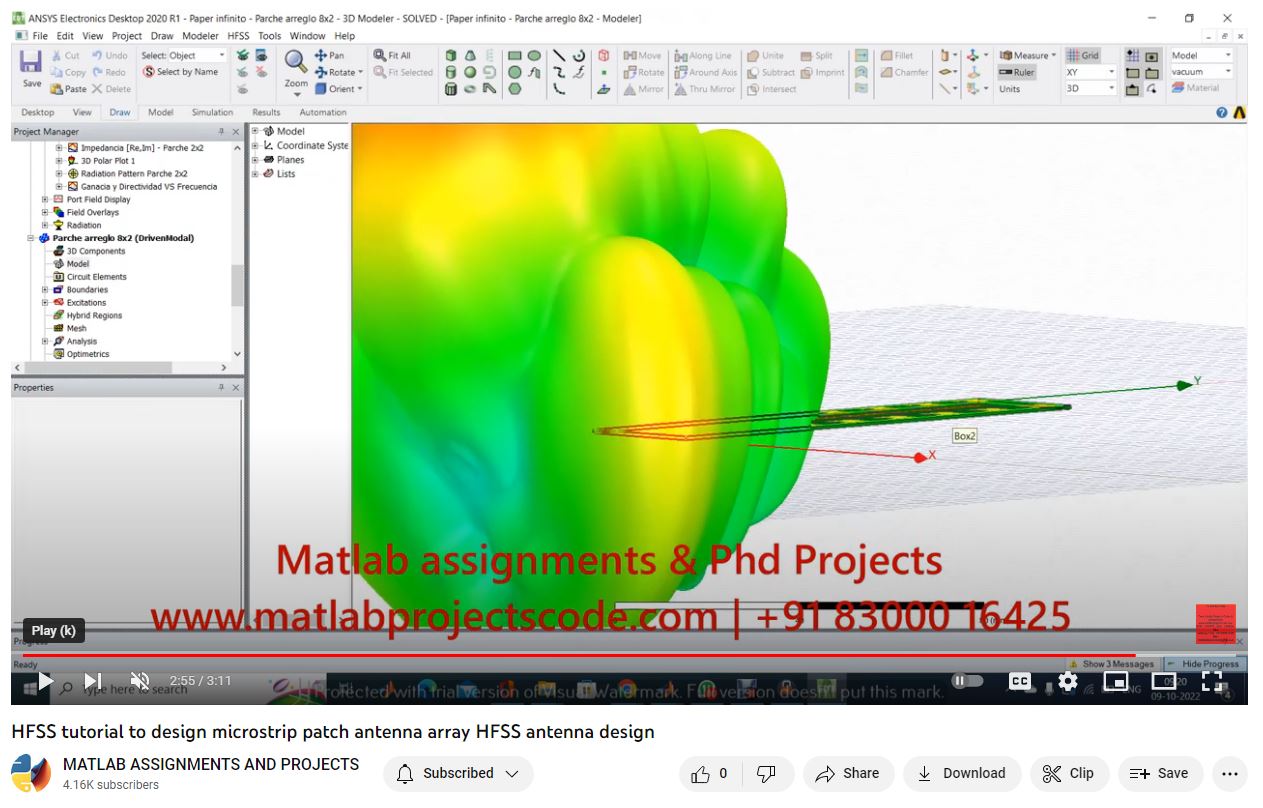This screenshot has height=808, width=1263.
Task: Toggle closed captions on the video
Action: [1019, 681]
